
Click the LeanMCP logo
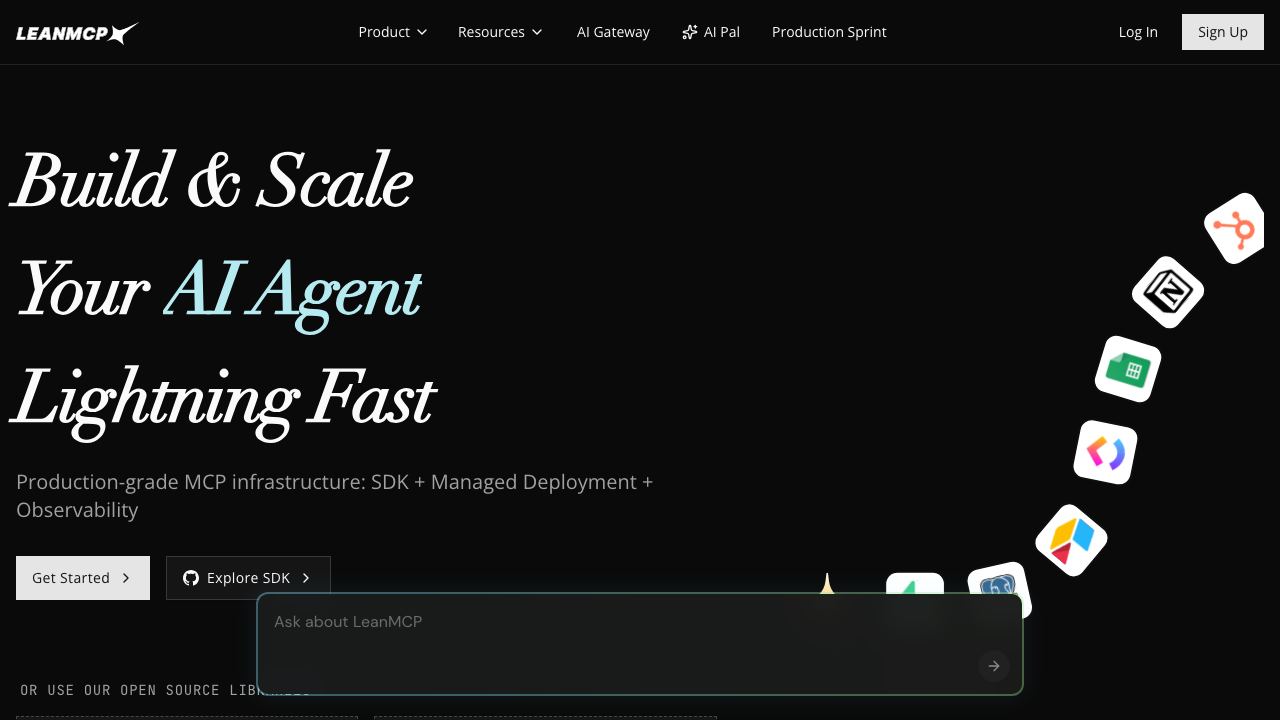coord(77,33)
